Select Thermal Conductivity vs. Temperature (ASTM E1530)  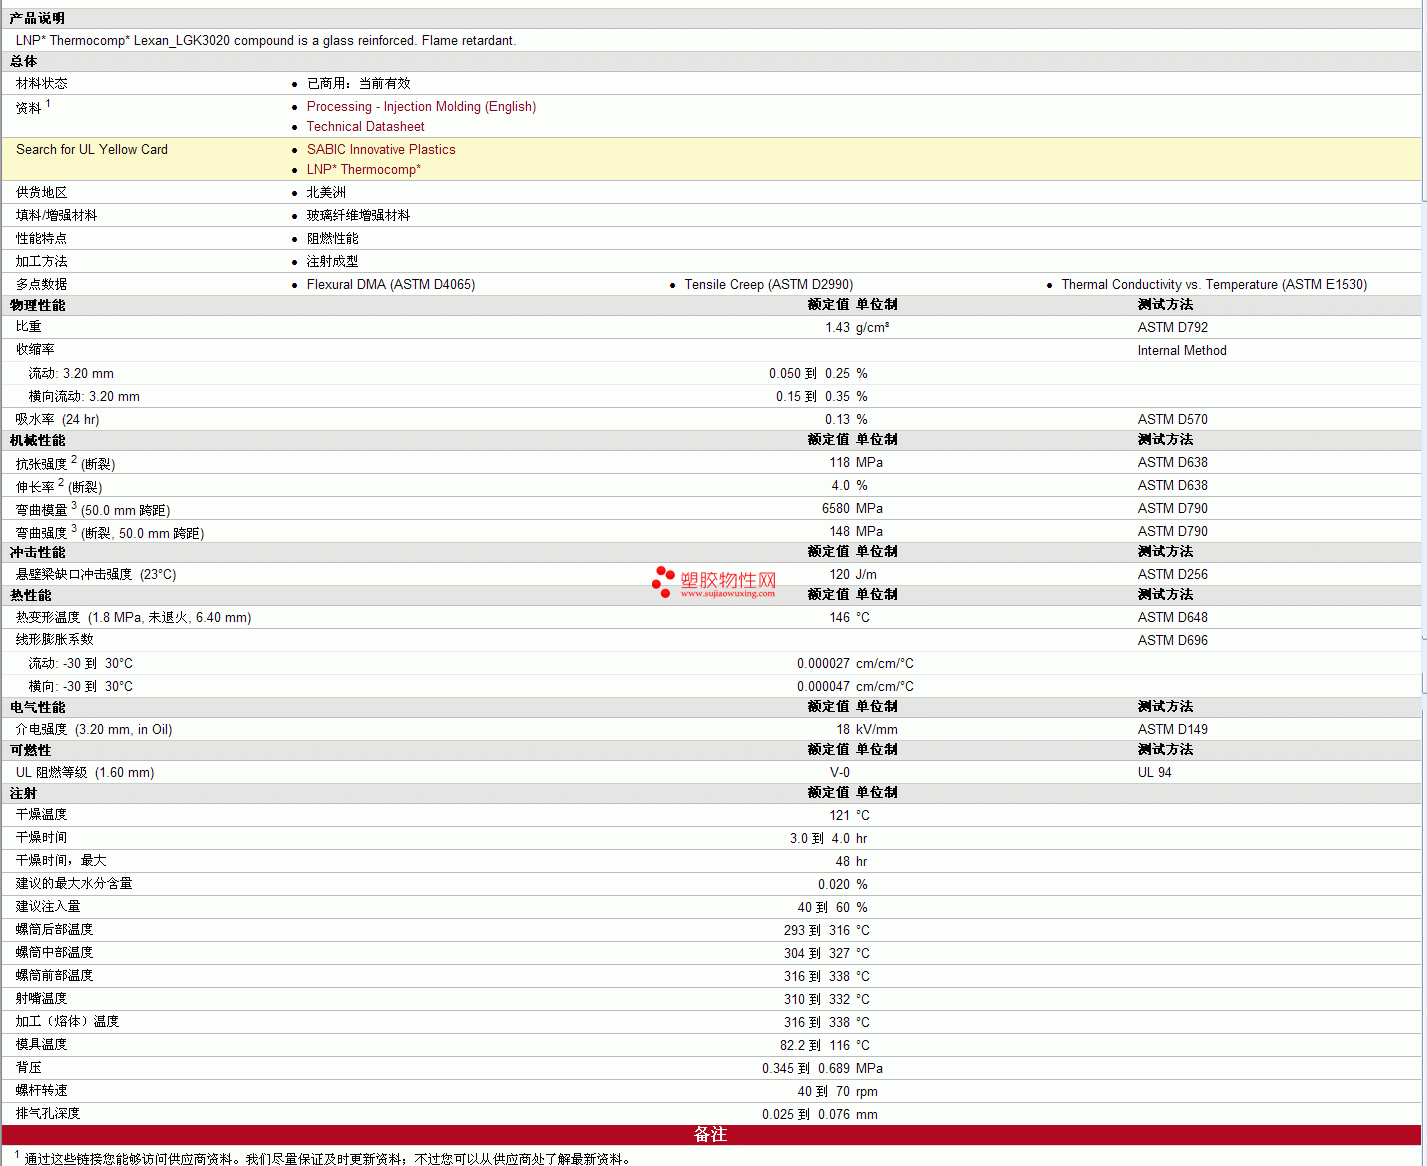[1214, 285]
